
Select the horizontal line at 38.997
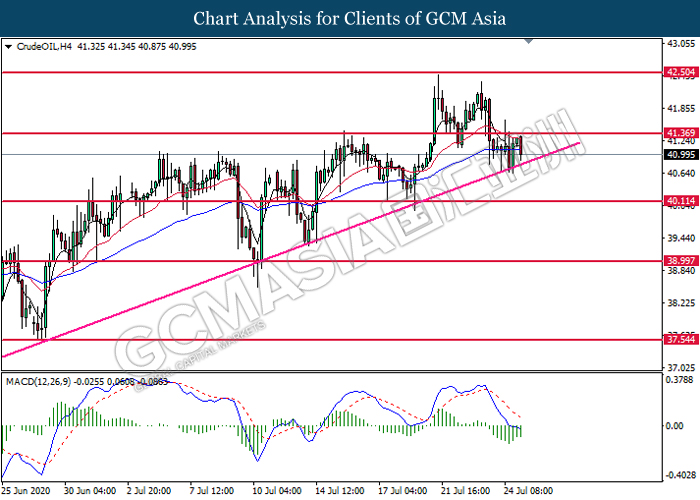tap(332, 261)
